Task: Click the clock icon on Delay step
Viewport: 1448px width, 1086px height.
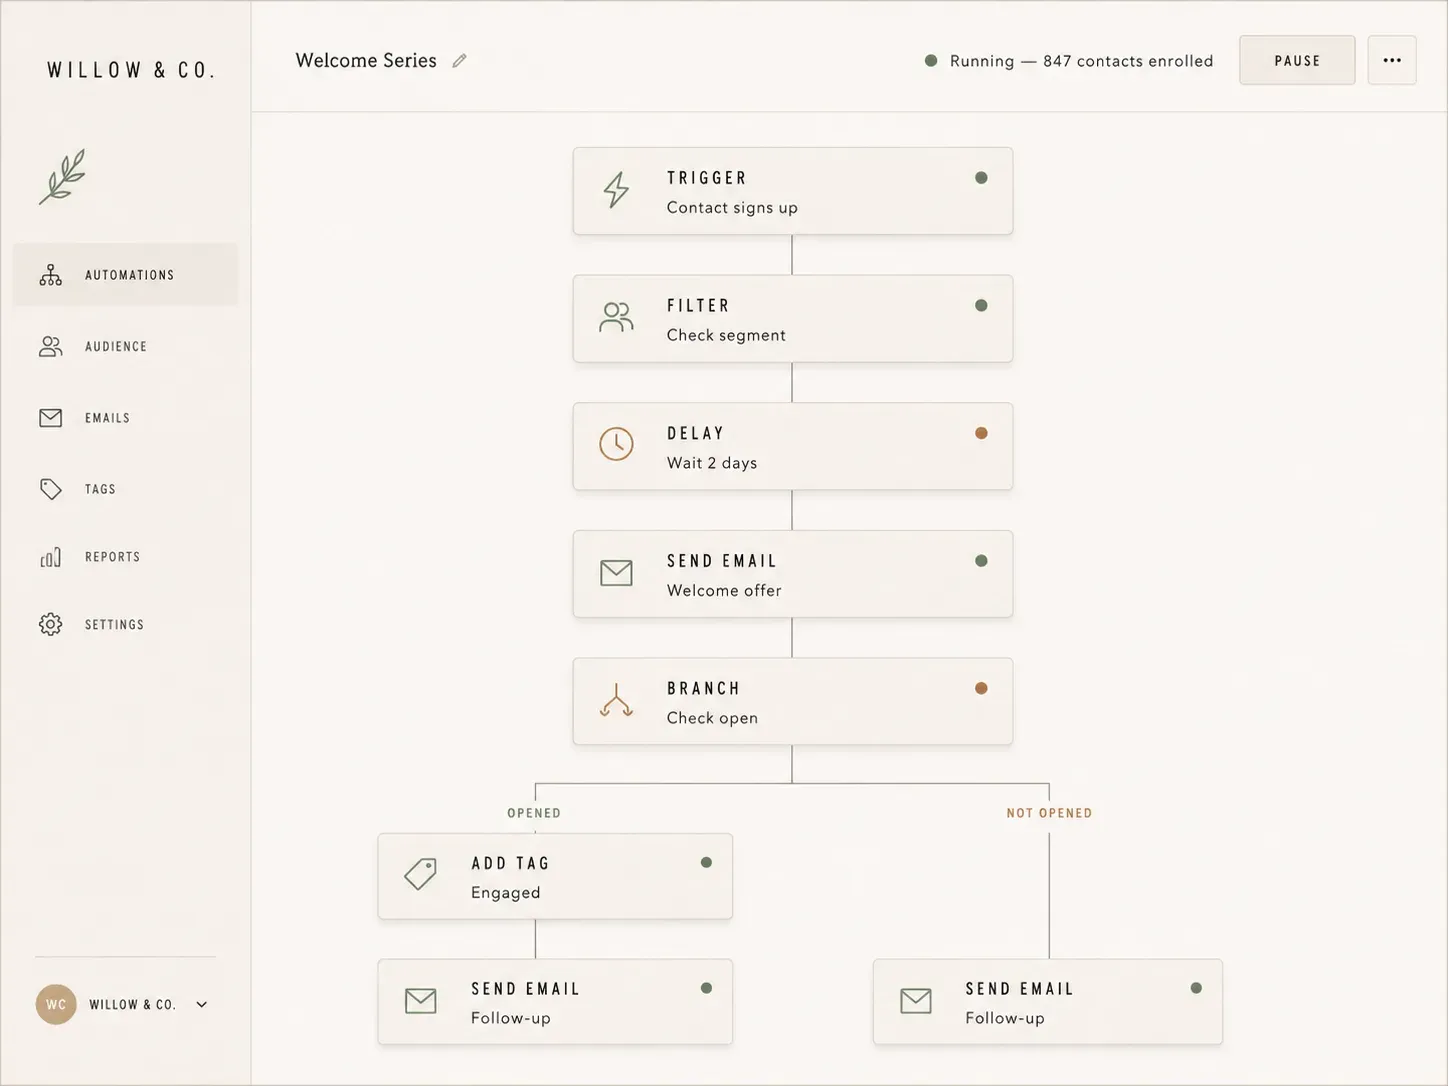Action: coord(616,444)
